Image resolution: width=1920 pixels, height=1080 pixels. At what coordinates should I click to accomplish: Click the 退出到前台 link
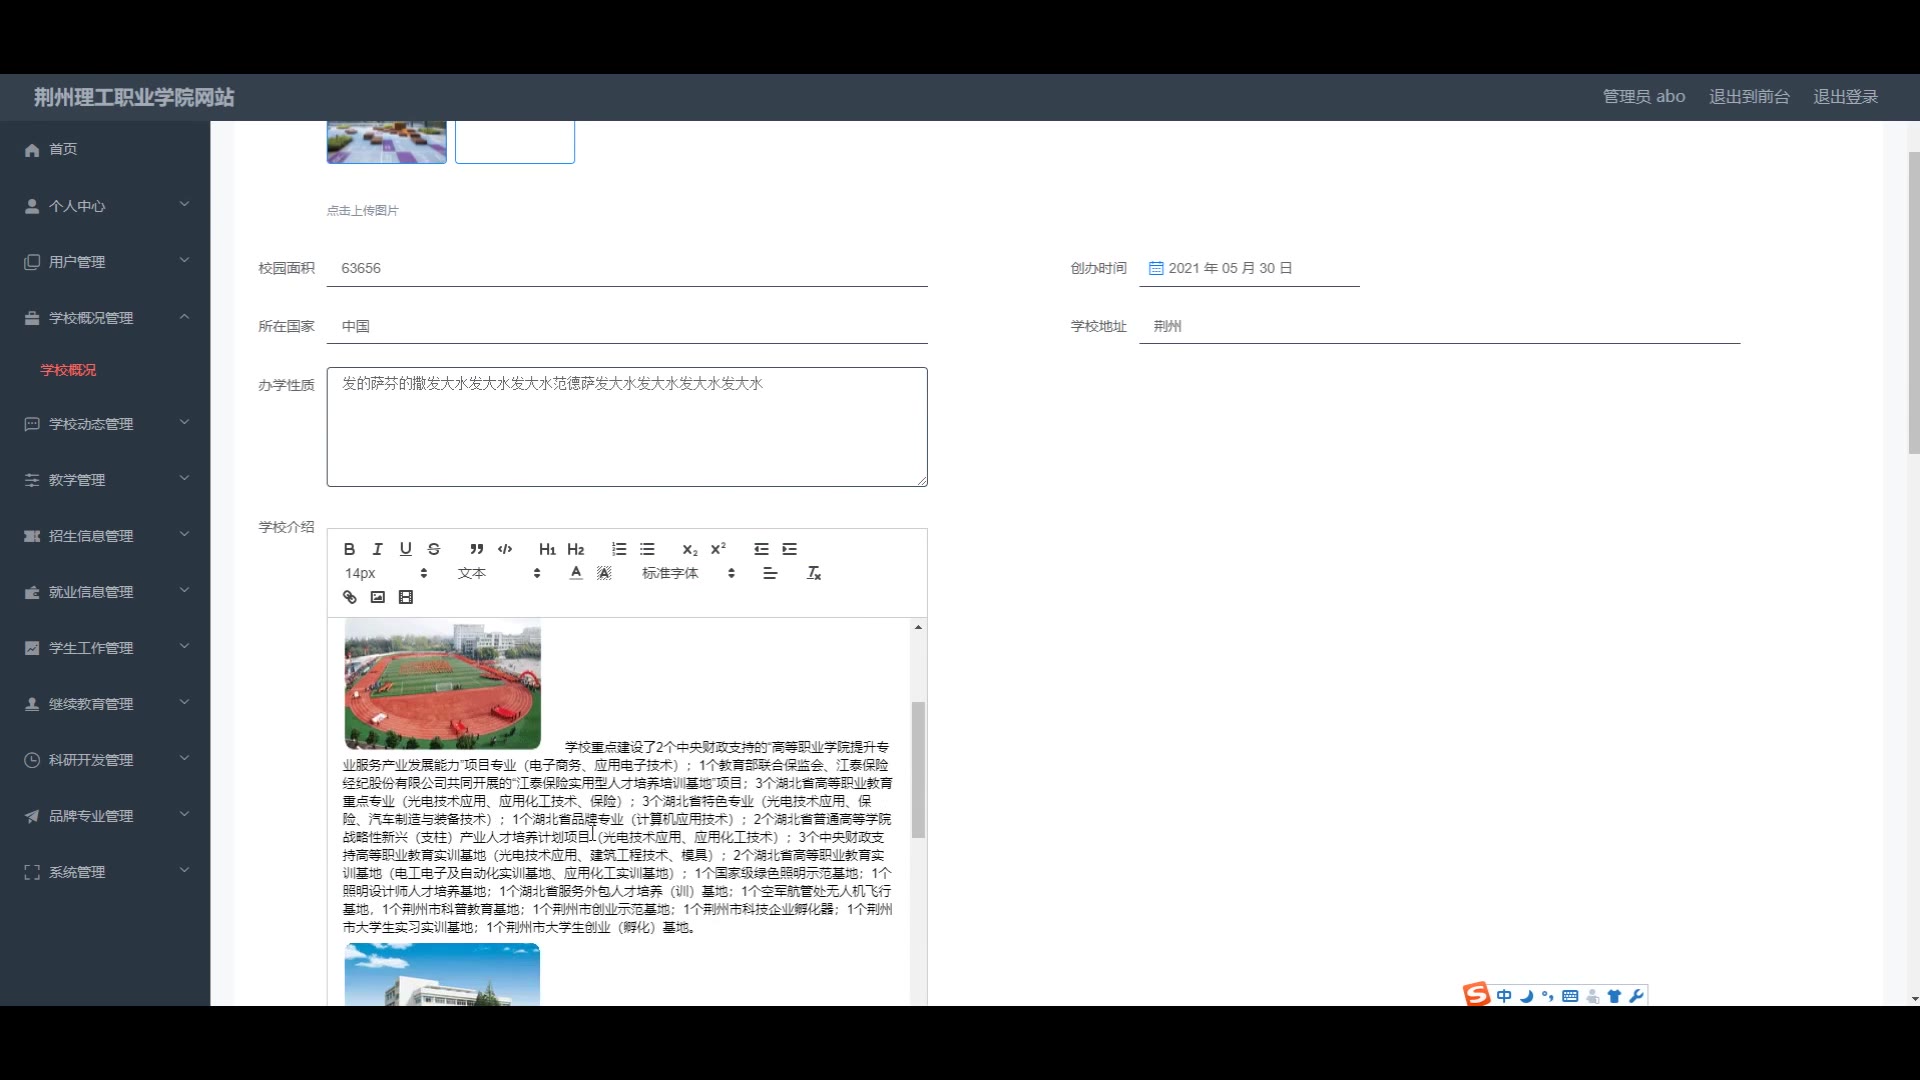click(x=1749, y=97)
